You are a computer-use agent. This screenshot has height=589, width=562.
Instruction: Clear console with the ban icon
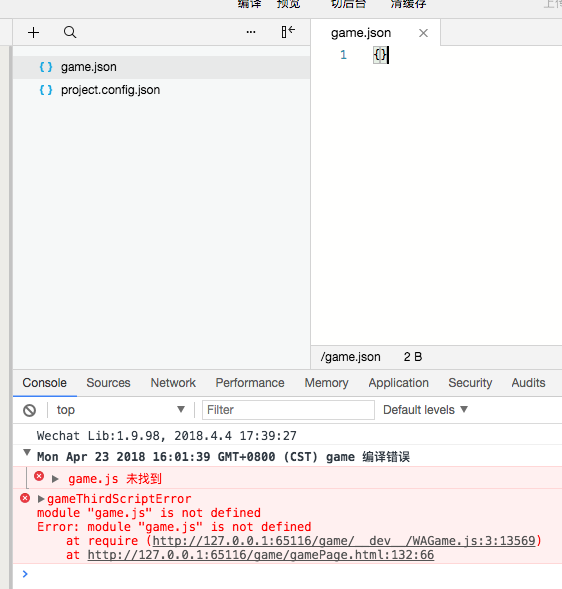(30, 410)
